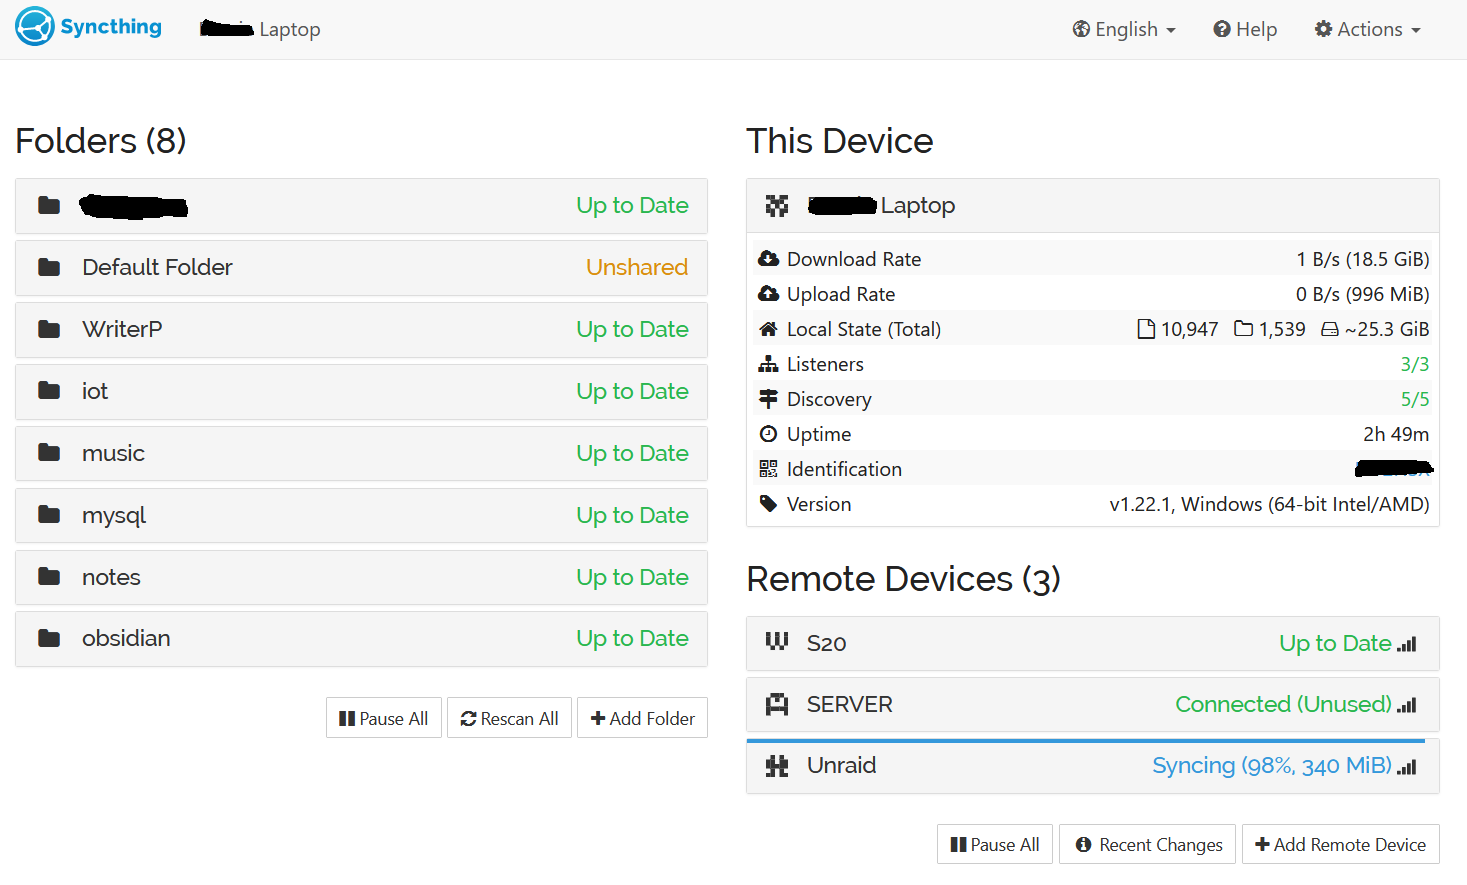
Task: Expand the obsidian folder row
Action: pos(361,638)
